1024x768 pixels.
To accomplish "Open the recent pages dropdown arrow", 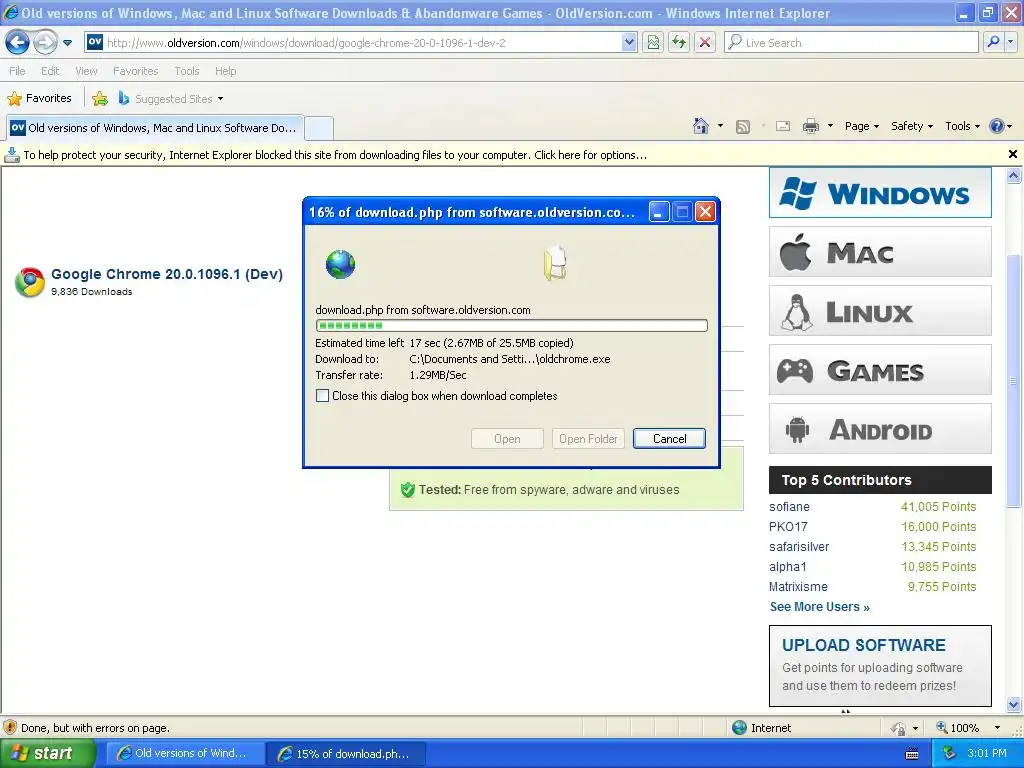I will tap(67, 43).
